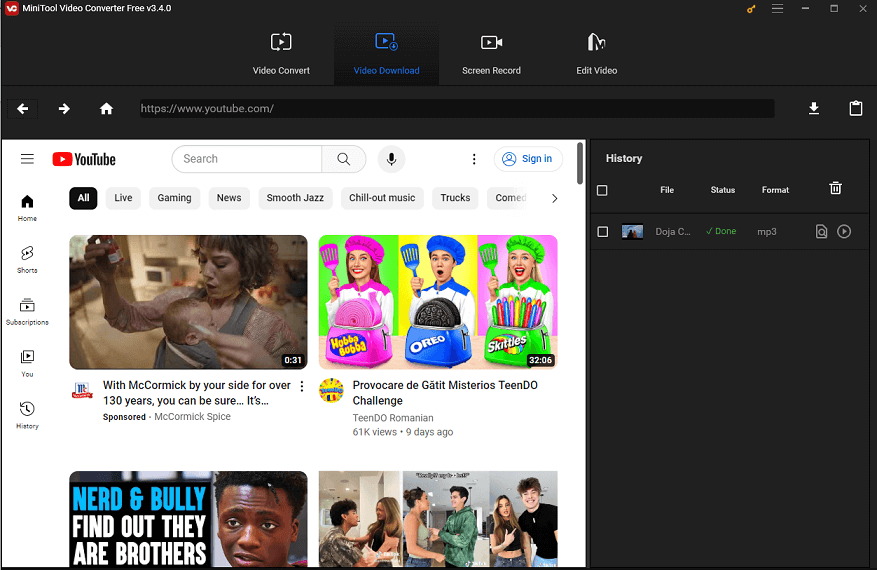This screenshot has height=570, width=877.
Task: Locate the Doja C... file with the folder-search icon
Action: point(821,232)
